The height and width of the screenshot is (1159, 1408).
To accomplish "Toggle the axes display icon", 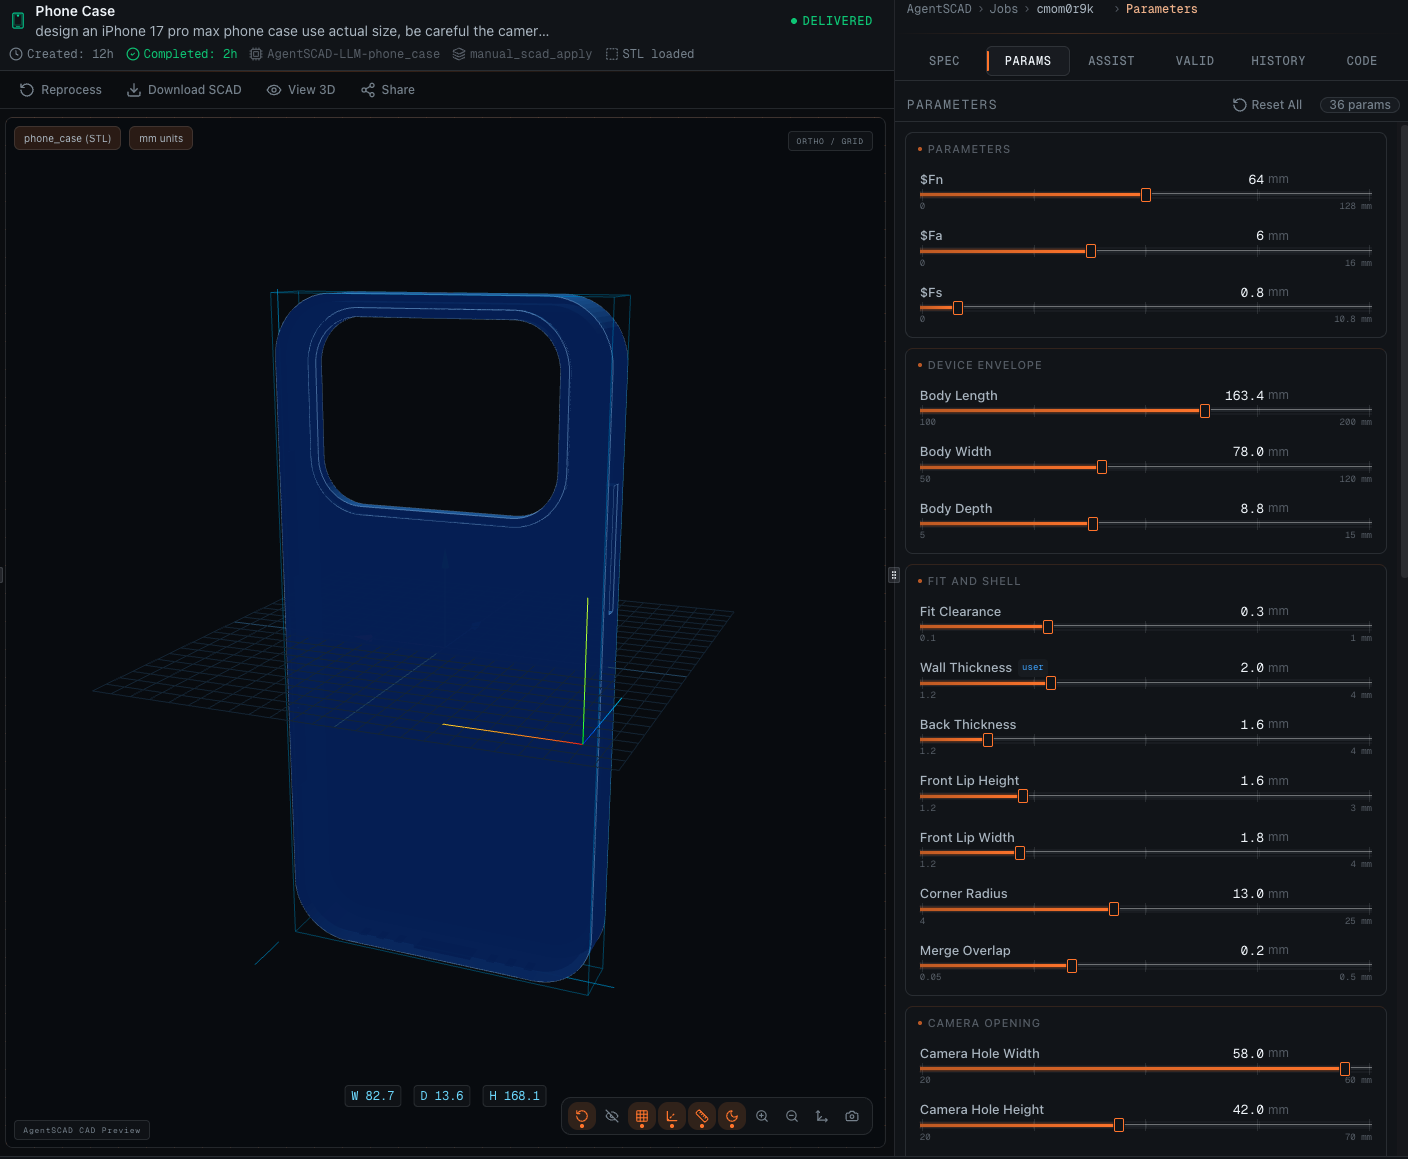I will (672, 1116).
